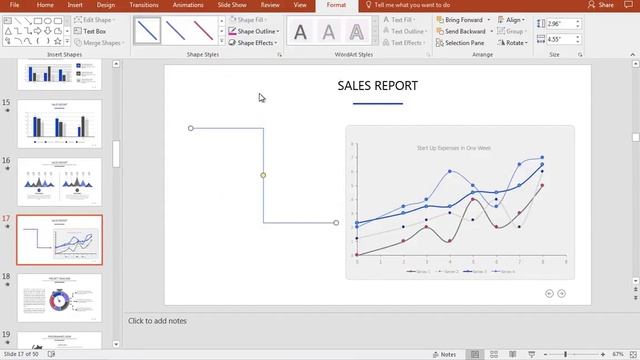Choose the first blue line shape style
The image size is (640, 360).
pyautogui.click(x=147, y=31)
